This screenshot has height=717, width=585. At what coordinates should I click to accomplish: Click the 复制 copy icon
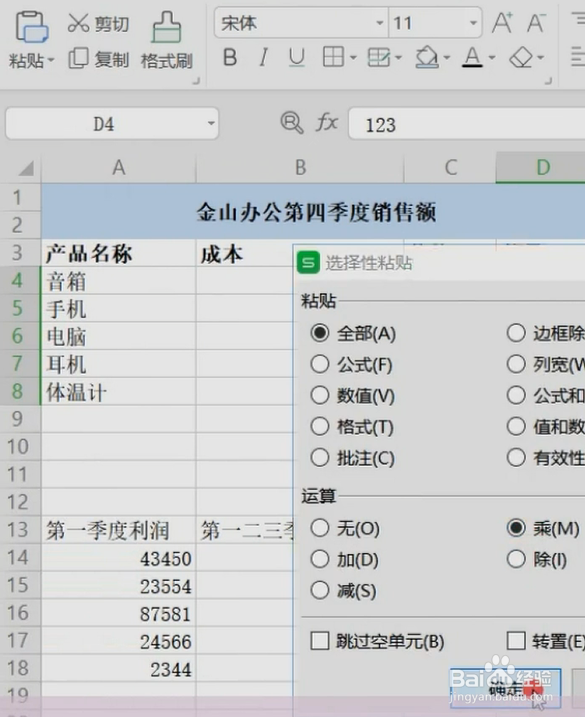(x=78, y=59)
